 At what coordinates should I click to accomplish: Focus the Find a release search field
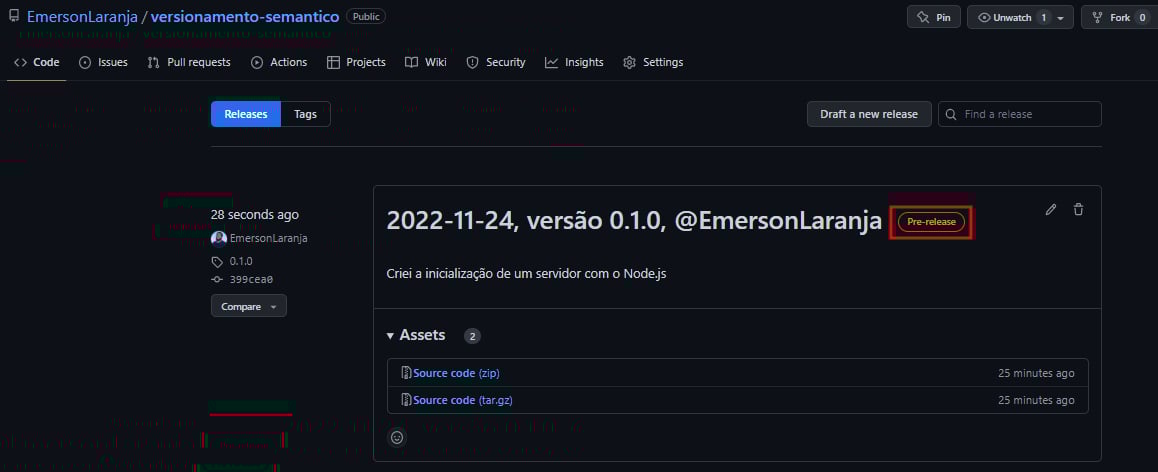pyautogui.click(x=1020, y=114)
